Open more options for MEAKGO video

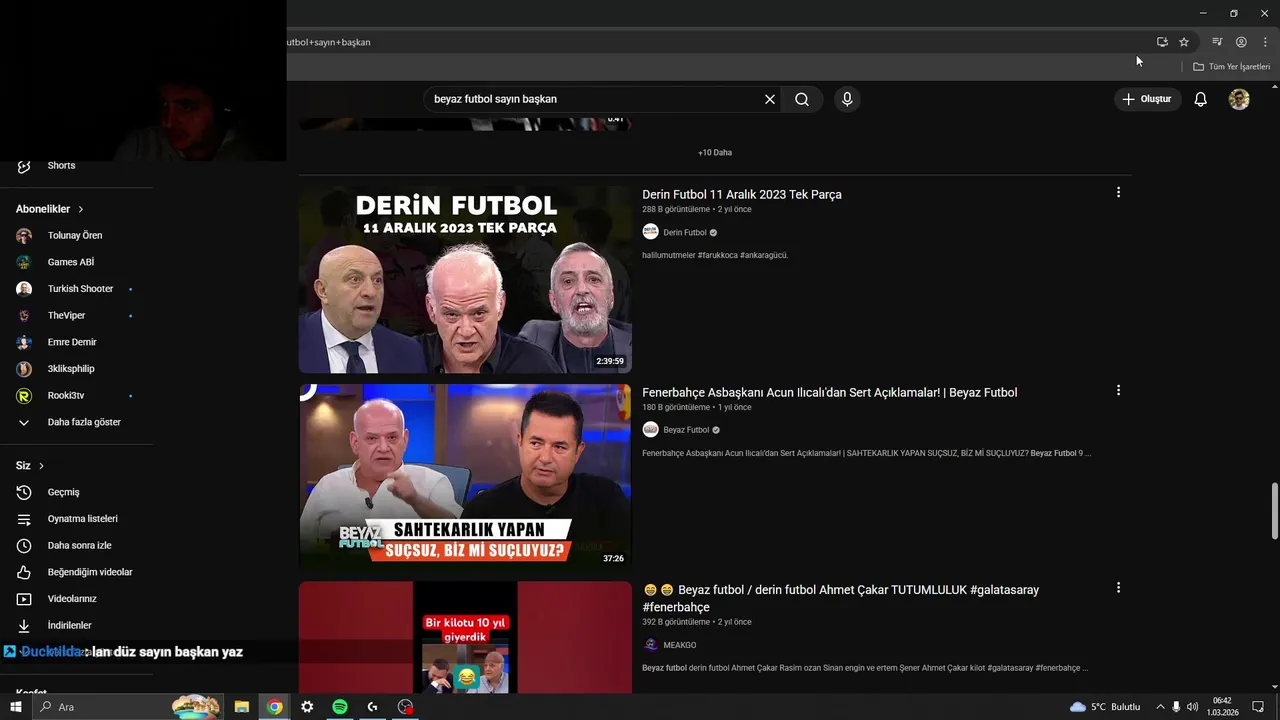tap(1118, 588)
